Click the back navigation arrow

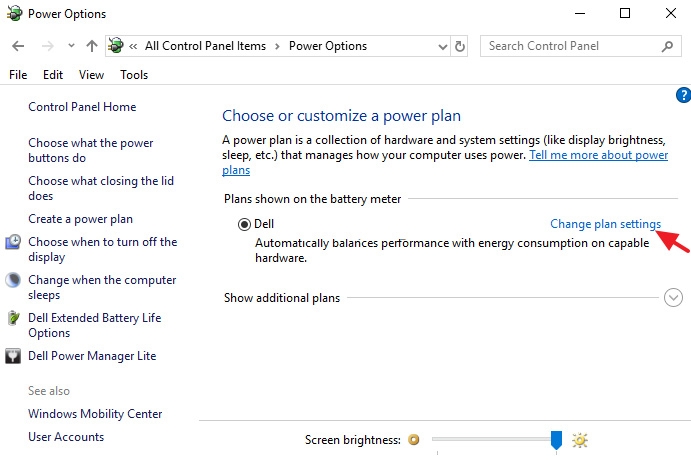18,46
